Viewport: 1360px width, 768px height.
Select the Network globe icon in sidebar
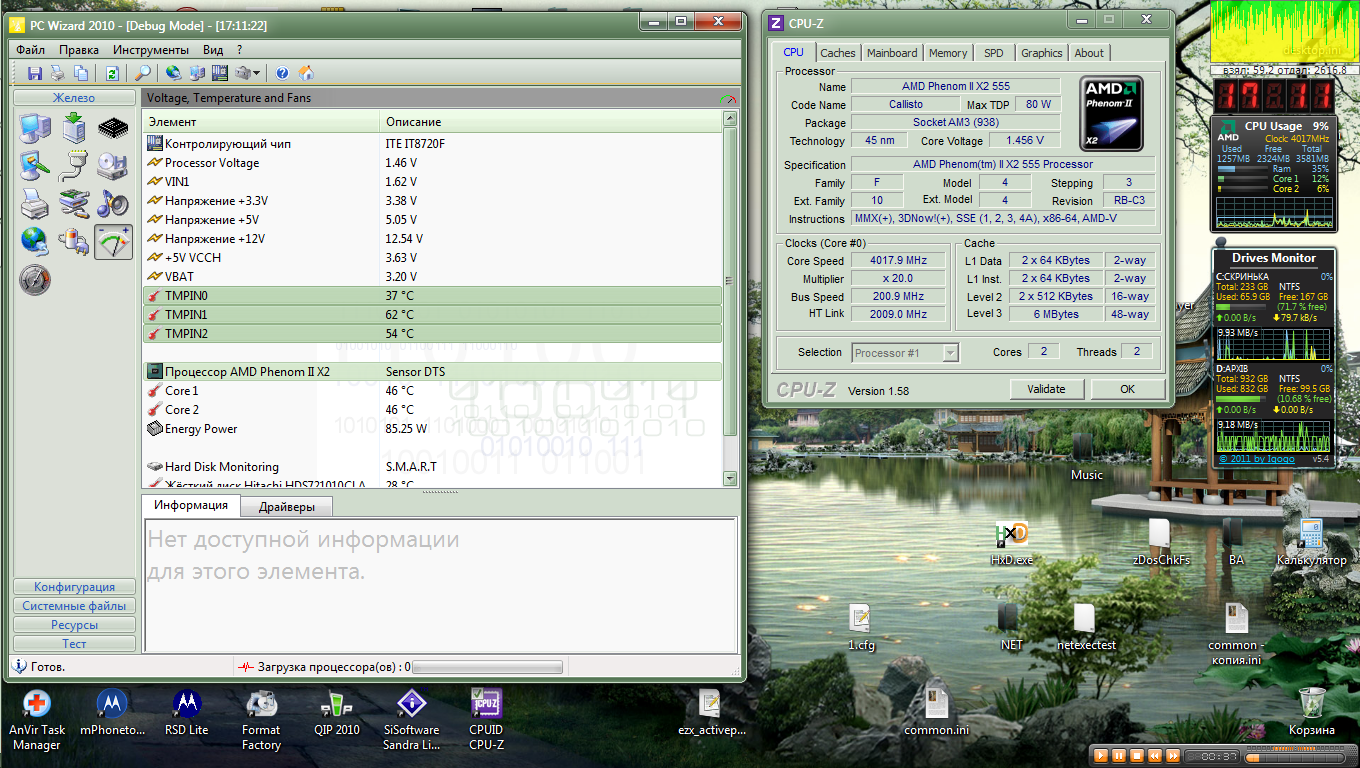point(35,241)
